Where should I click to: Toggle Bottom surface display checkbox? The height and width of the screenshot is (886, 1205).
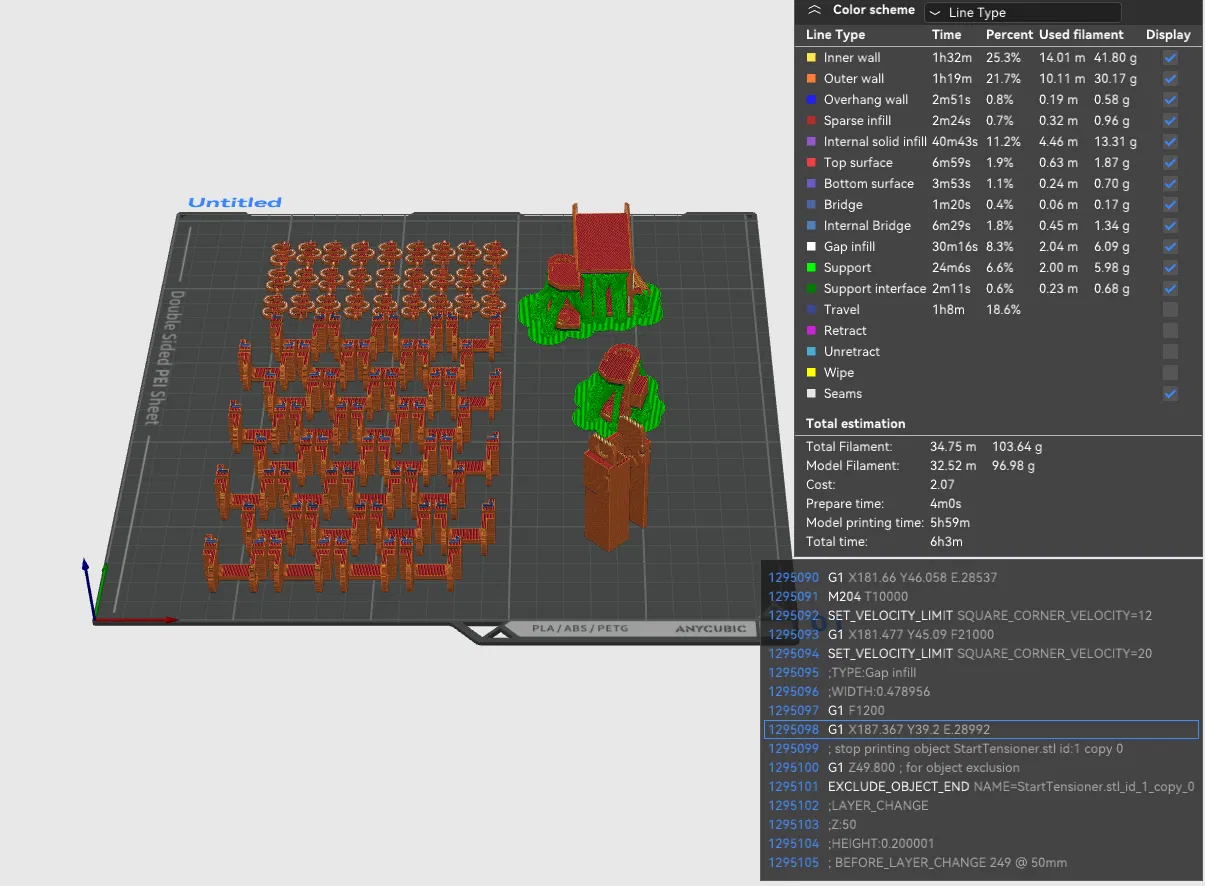tap(1170, 183)
